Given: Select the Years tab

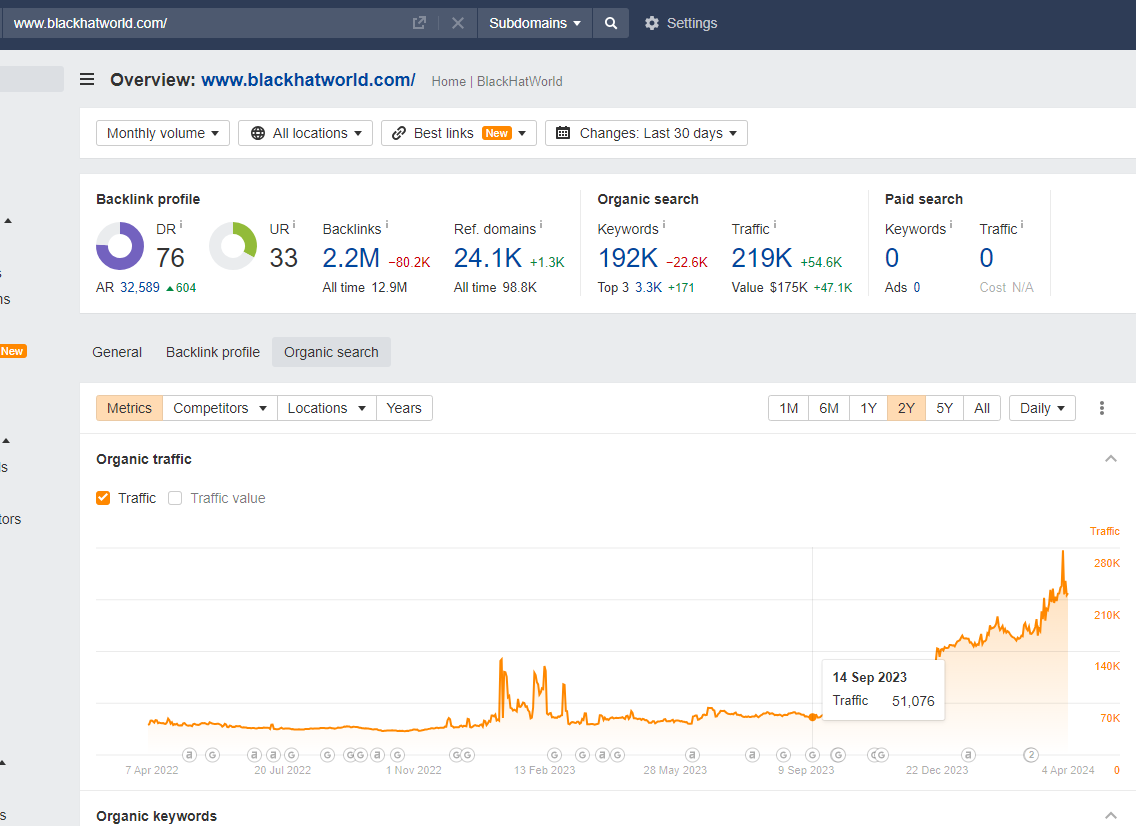Looking at the screenshot, I should (x=404, y=408).
